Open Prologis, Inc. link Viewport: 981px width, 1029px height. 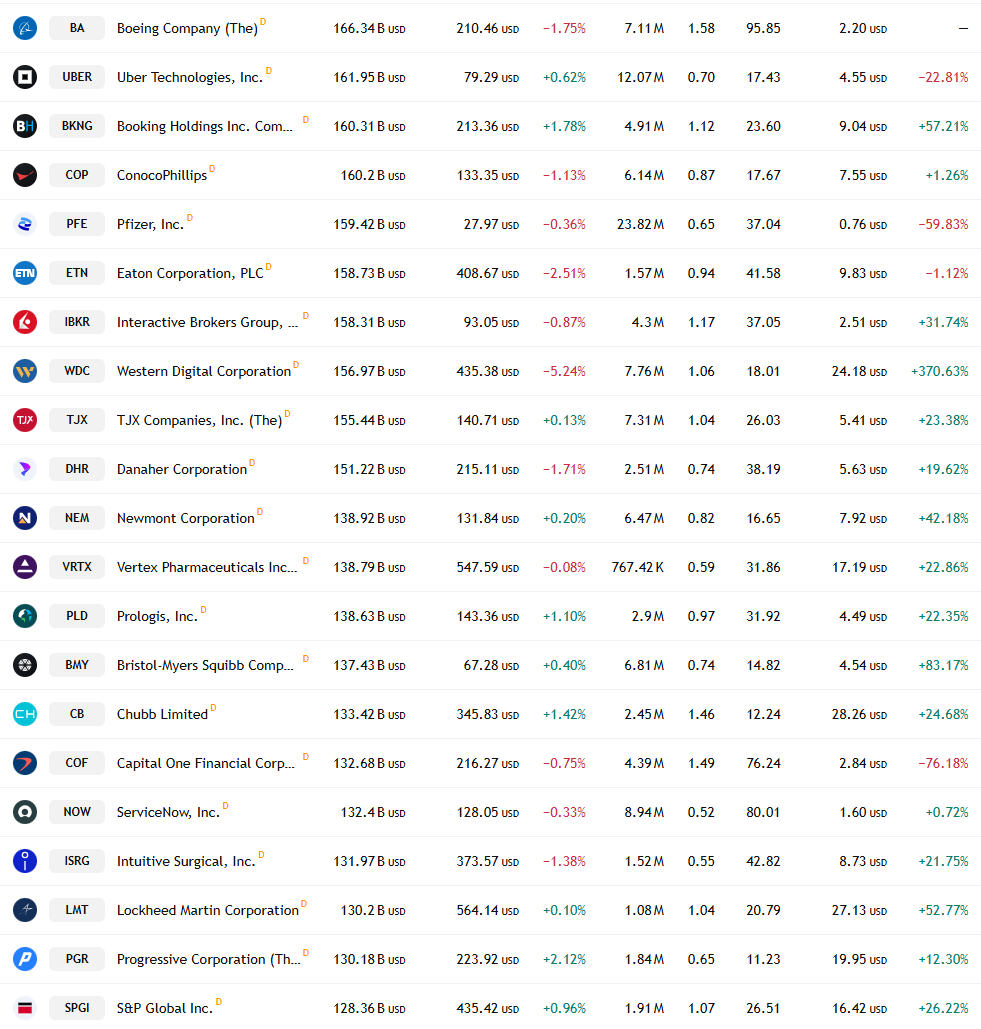point(157,617)
